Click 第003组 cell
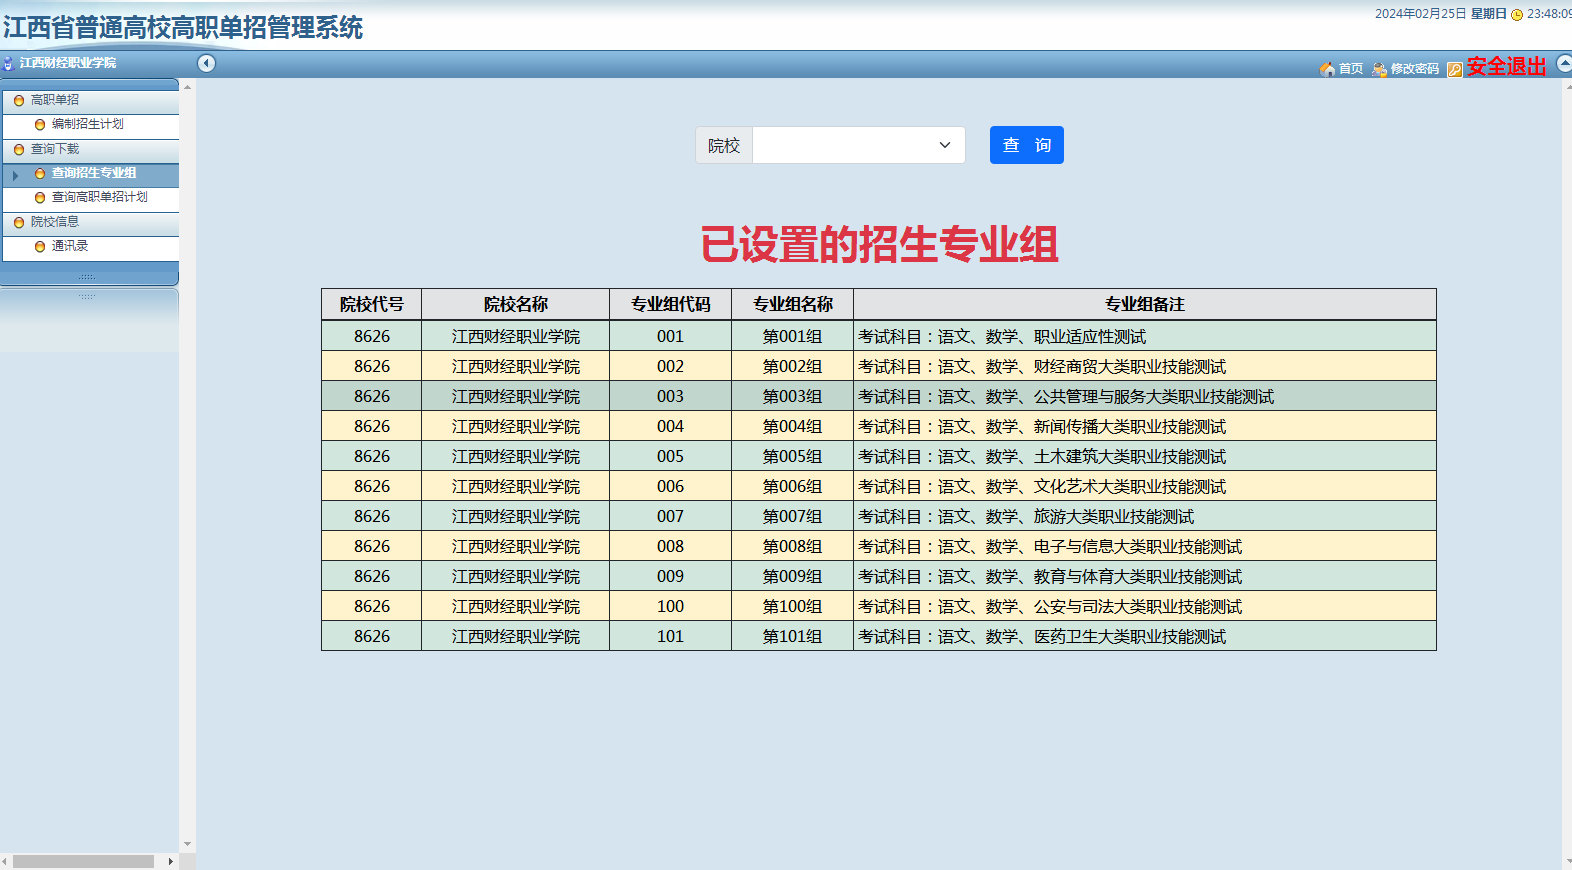The width and height of the screenshot is (1572, 870). point(792,397)
